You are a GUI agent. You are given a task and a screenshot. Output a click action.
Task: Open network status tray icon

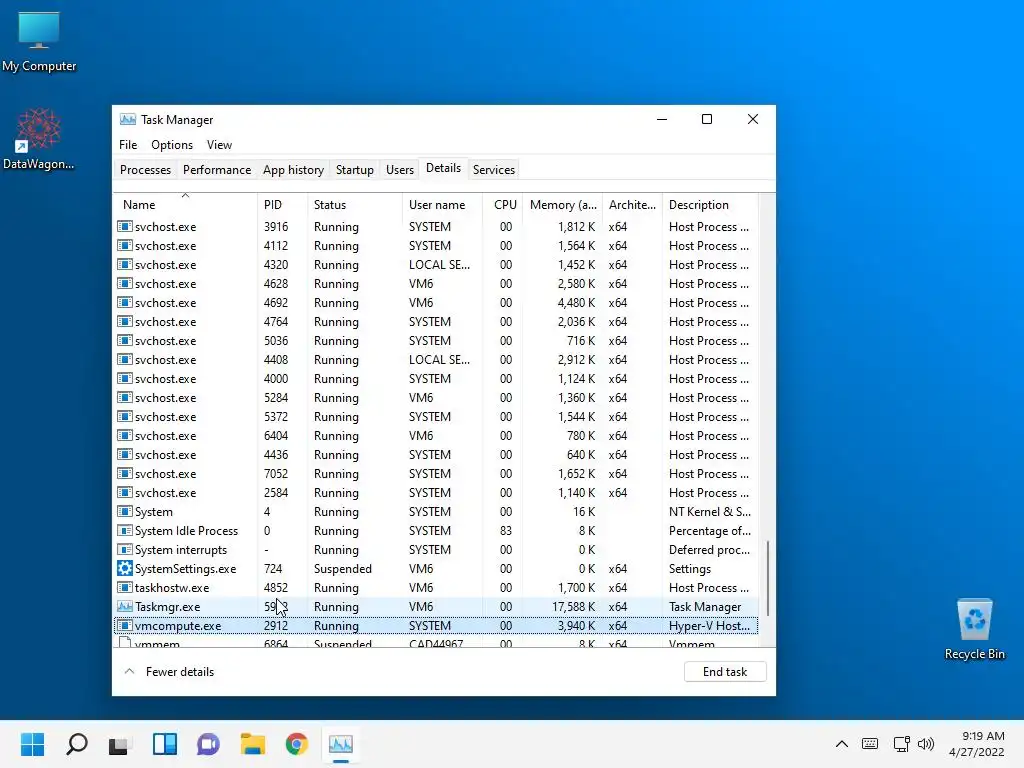[902, 744]
